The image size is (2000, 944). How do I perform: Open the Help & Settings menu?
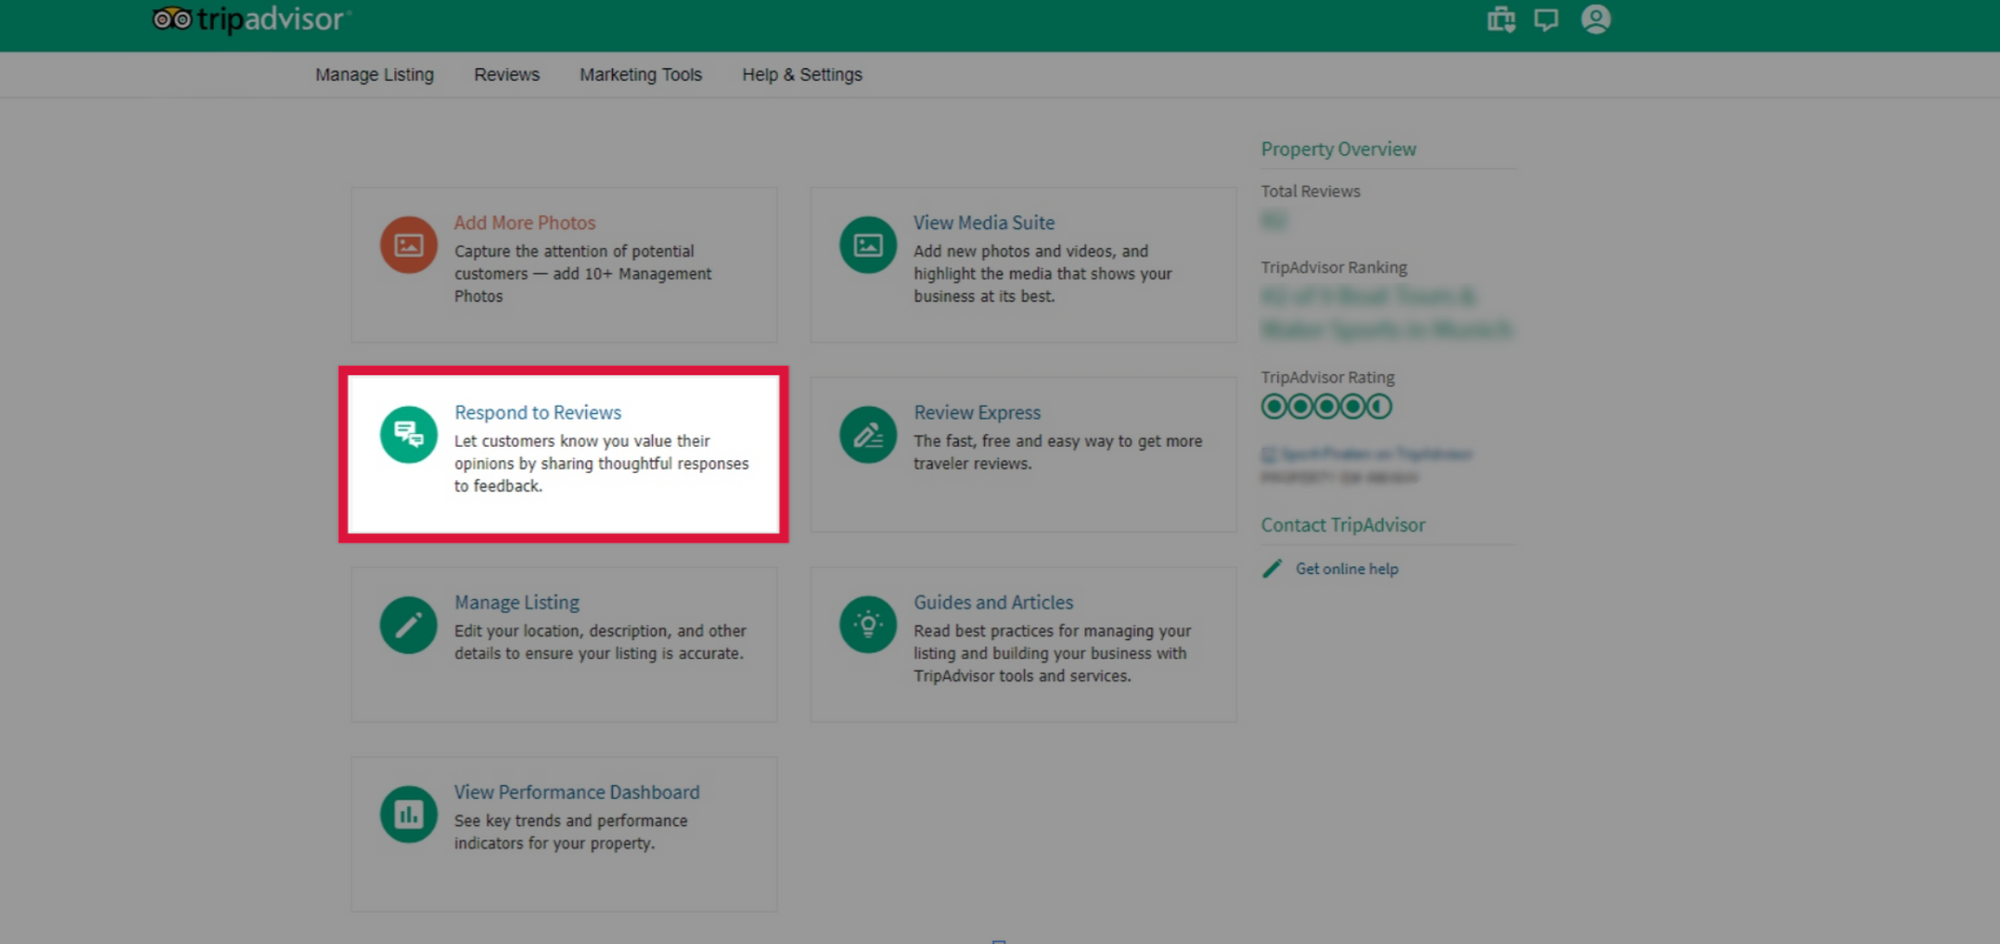(802, 74)
